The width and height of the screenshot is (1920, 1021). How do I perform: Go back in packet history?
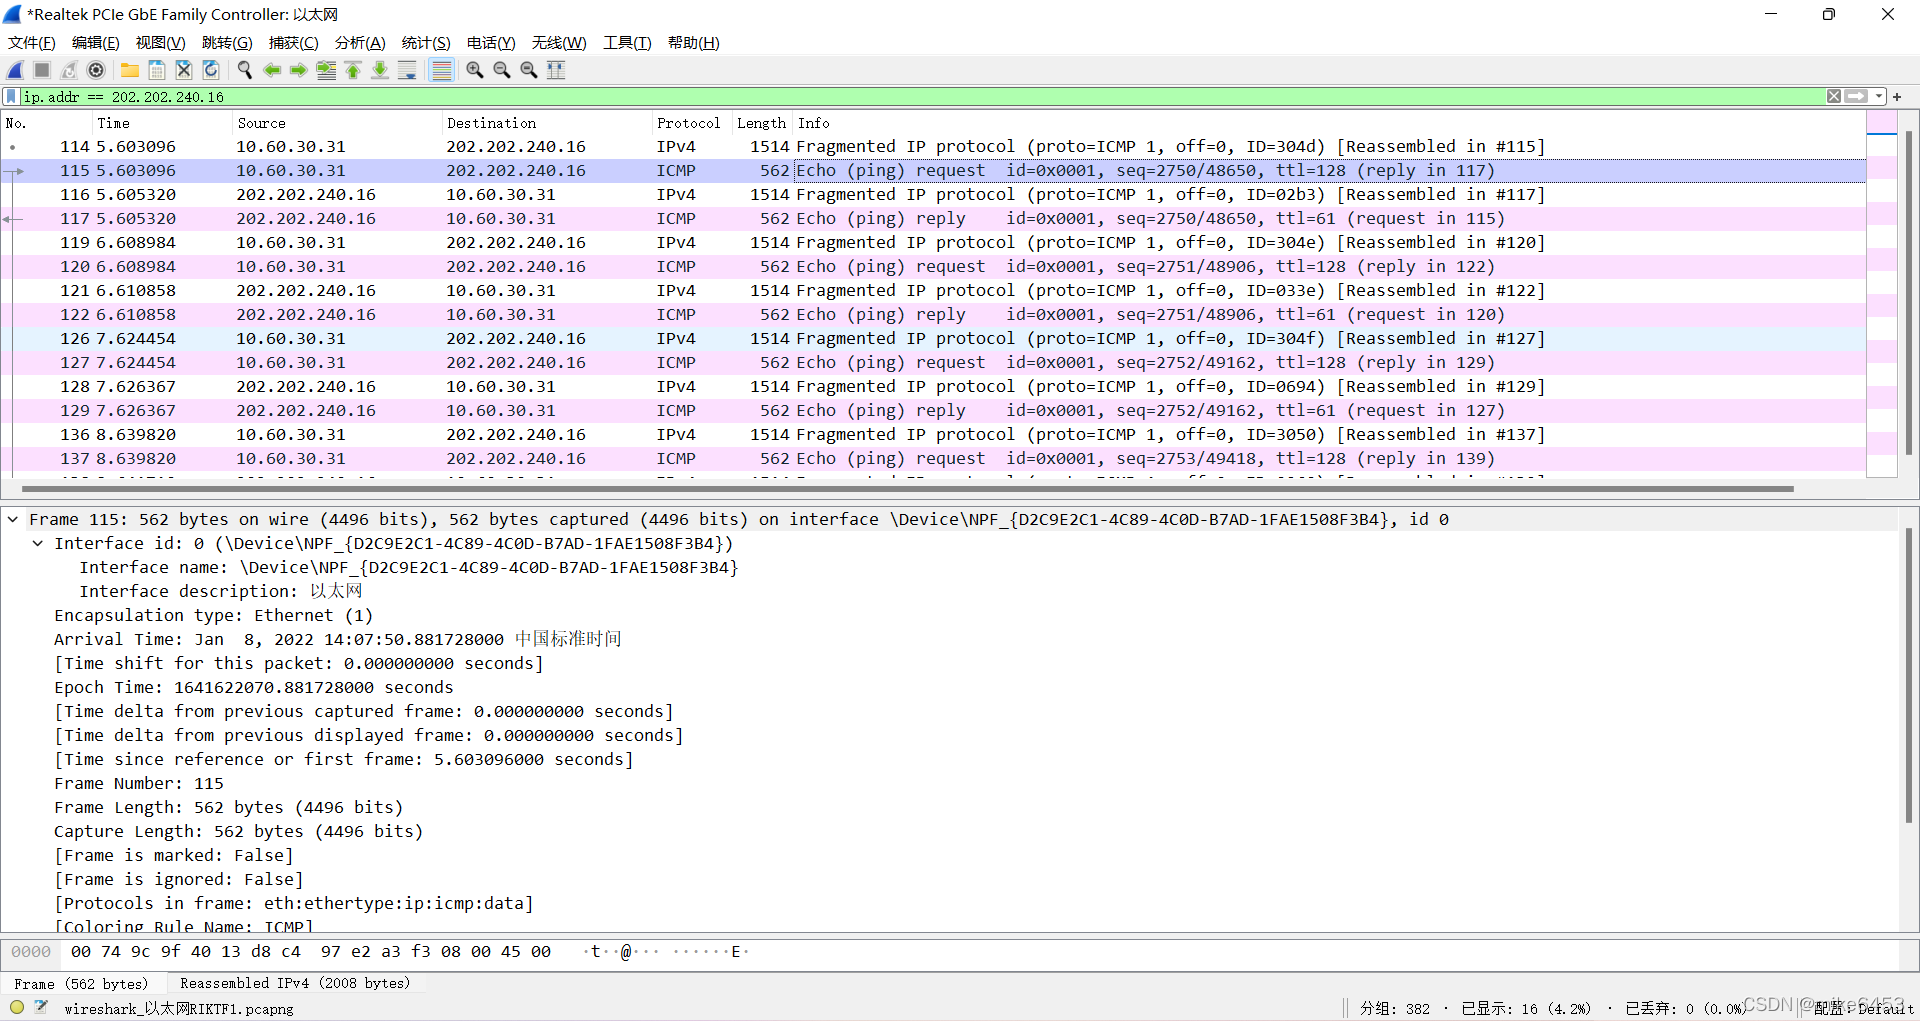(272, 70)
